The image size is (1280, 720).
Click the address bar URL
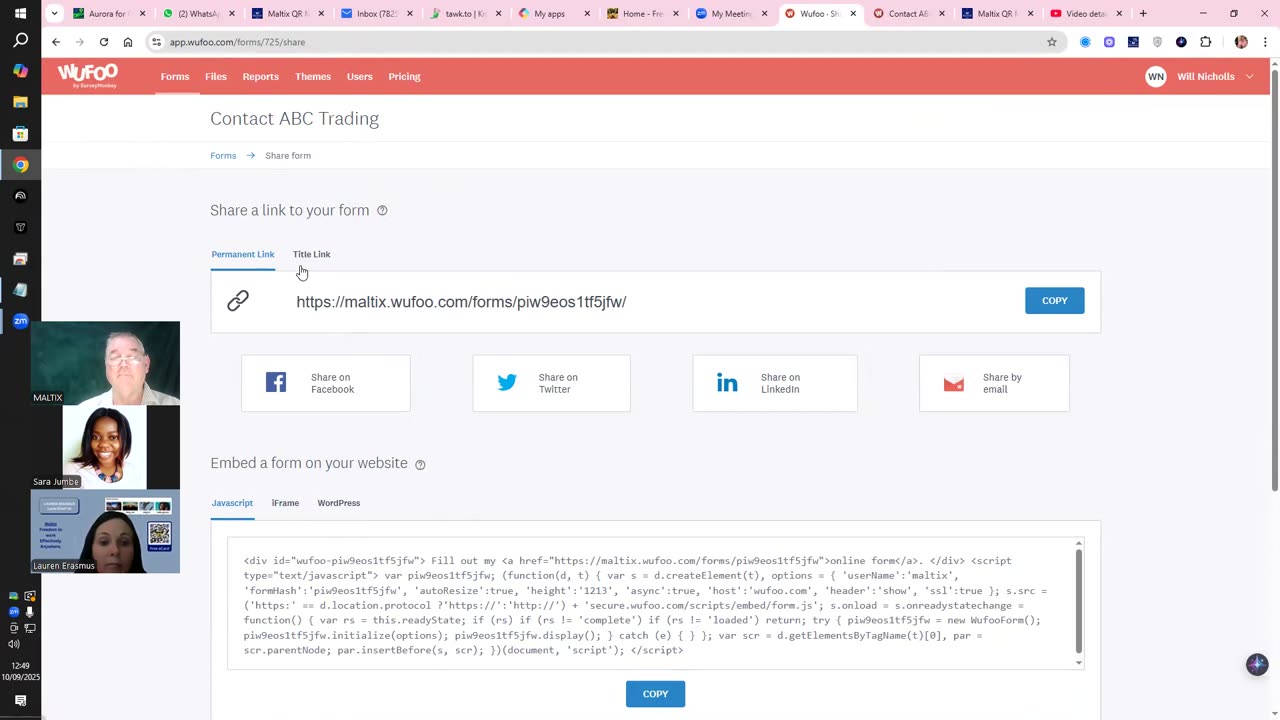tap(237, 42)
